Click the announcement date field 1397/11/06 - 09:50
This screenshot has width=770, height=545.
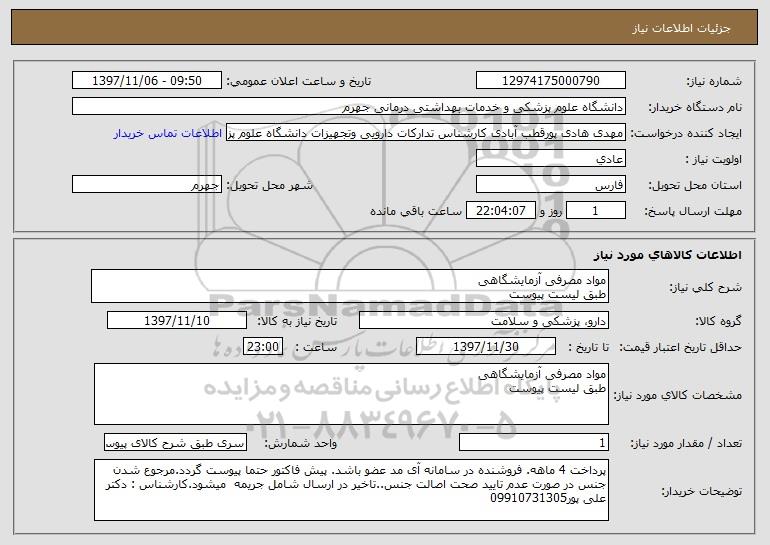[147, 81]
